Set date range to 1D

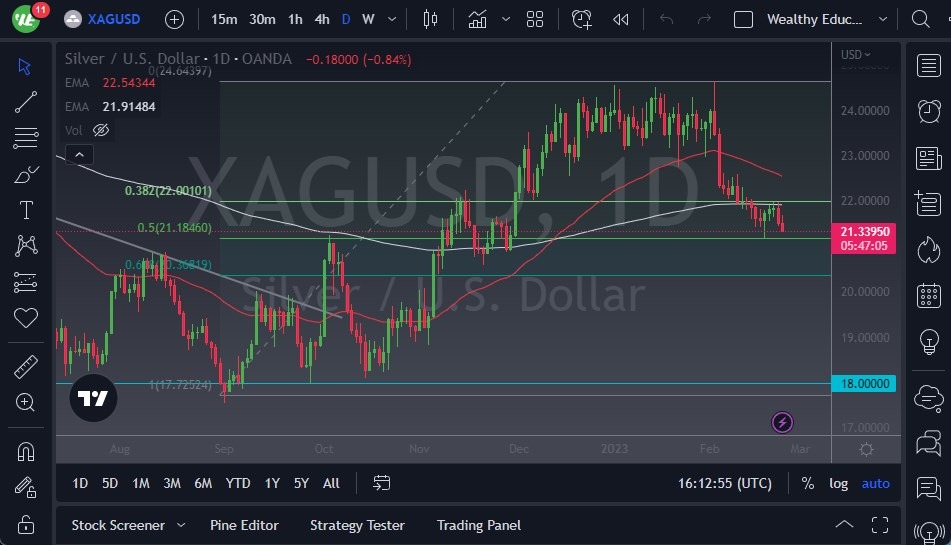[x=80, y=483]
